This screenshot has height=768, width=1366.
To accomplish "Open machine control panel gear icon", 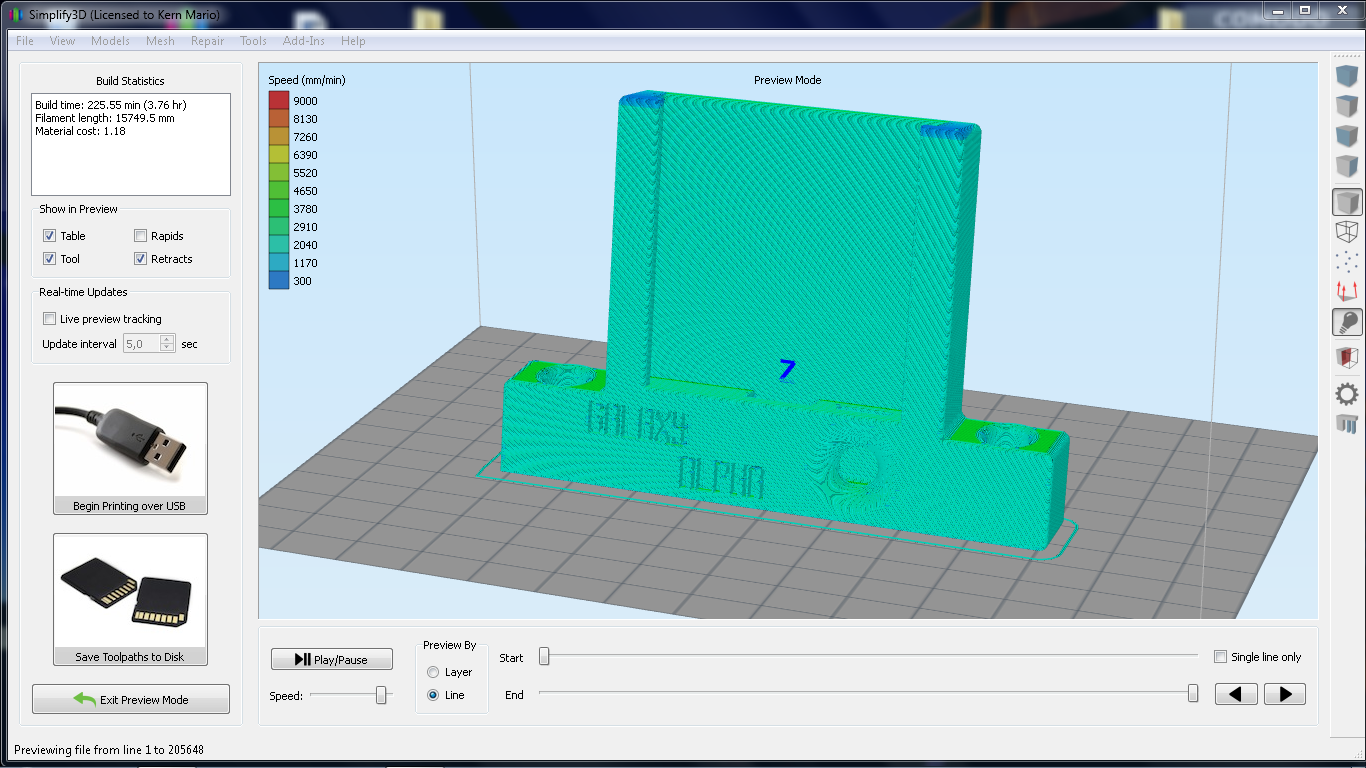I will click(1347, 393).
